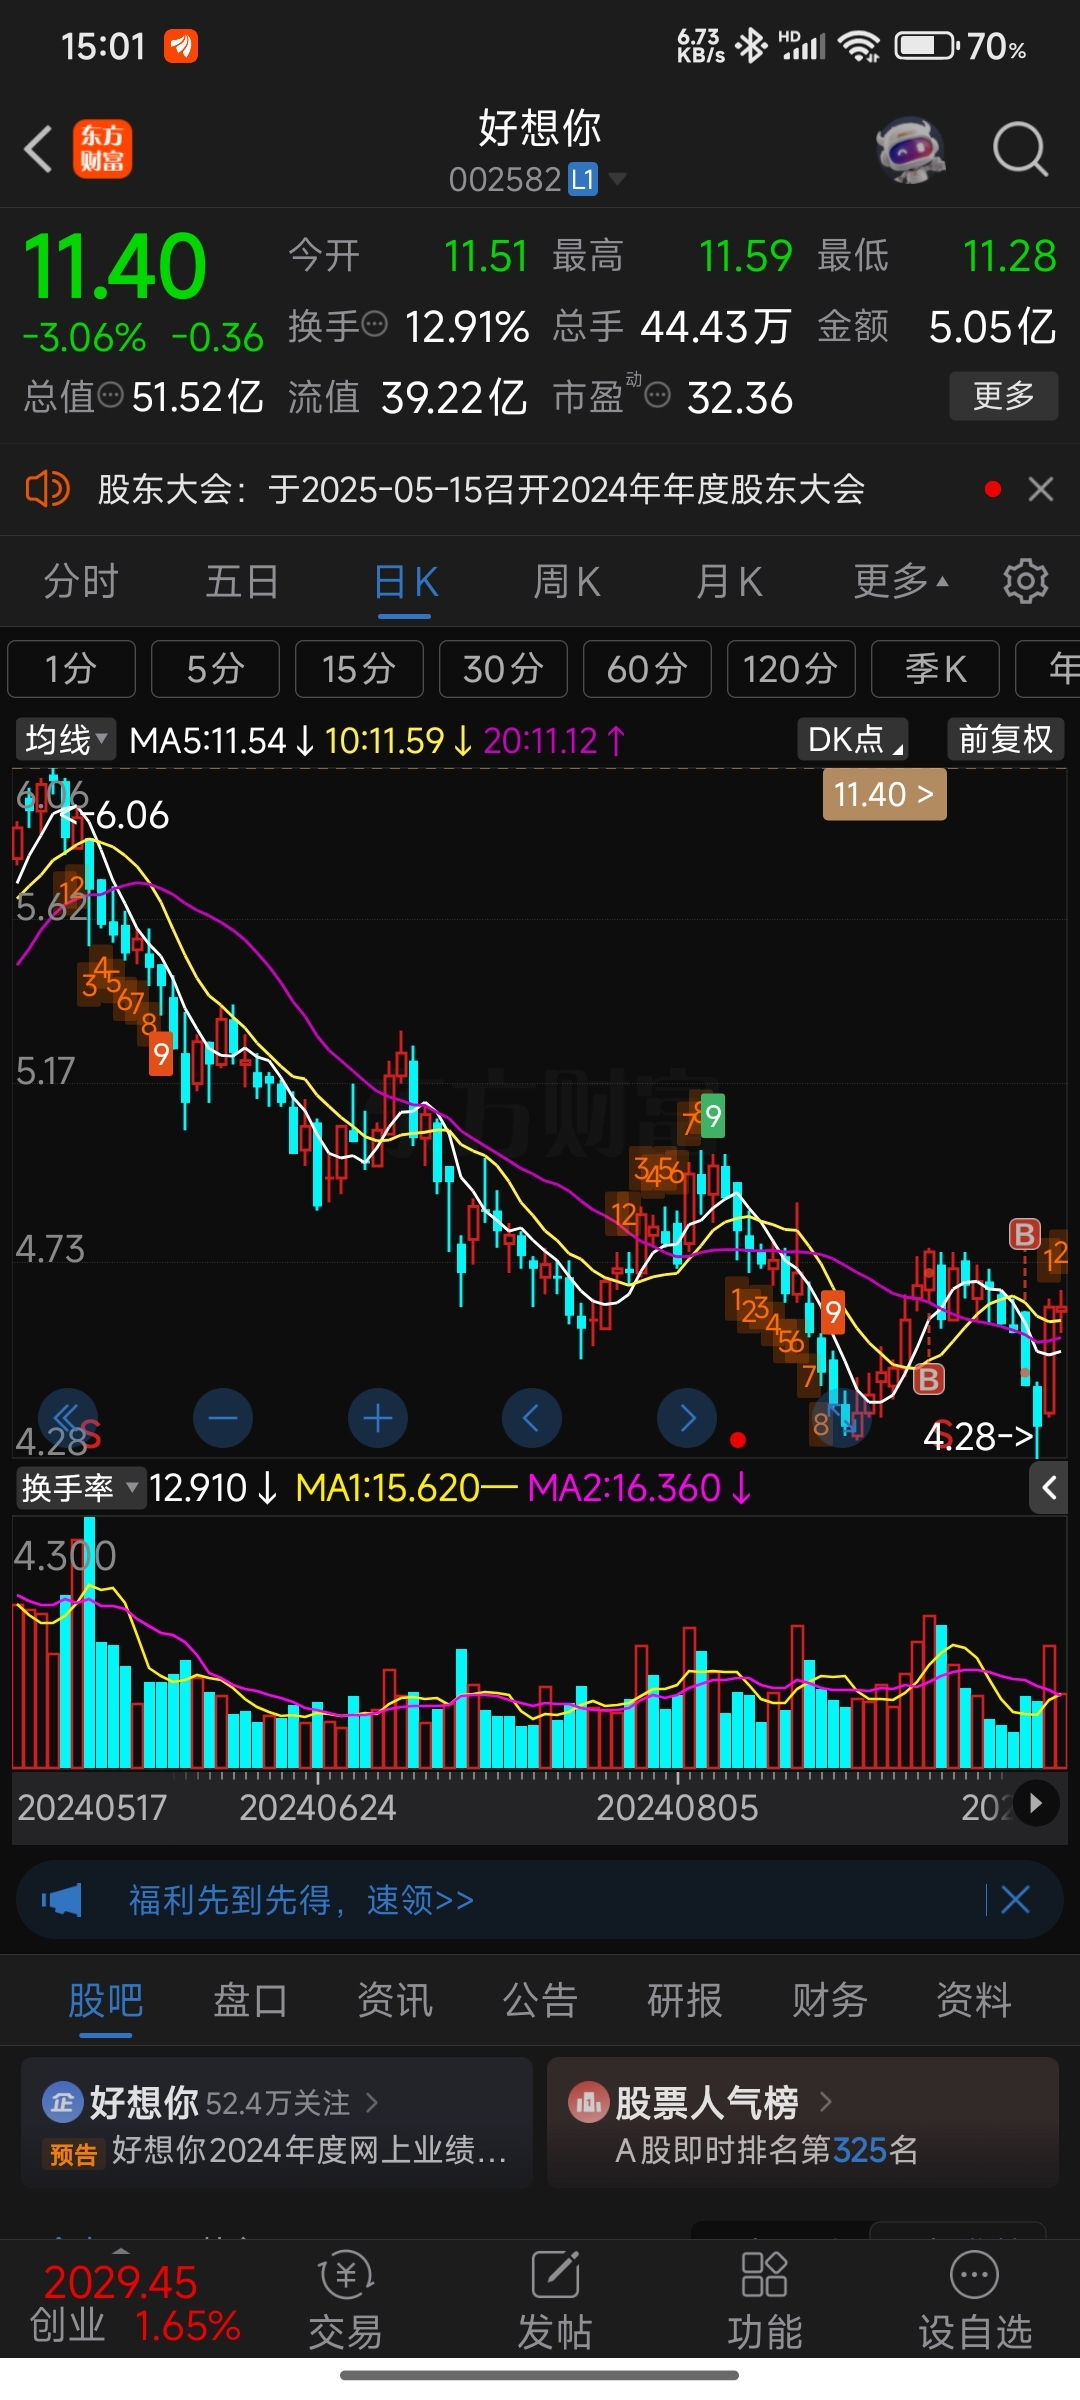Screen dimensions: 1080x2400
Task: Tap the megaphone promo icon
Action: point(62,1899)
